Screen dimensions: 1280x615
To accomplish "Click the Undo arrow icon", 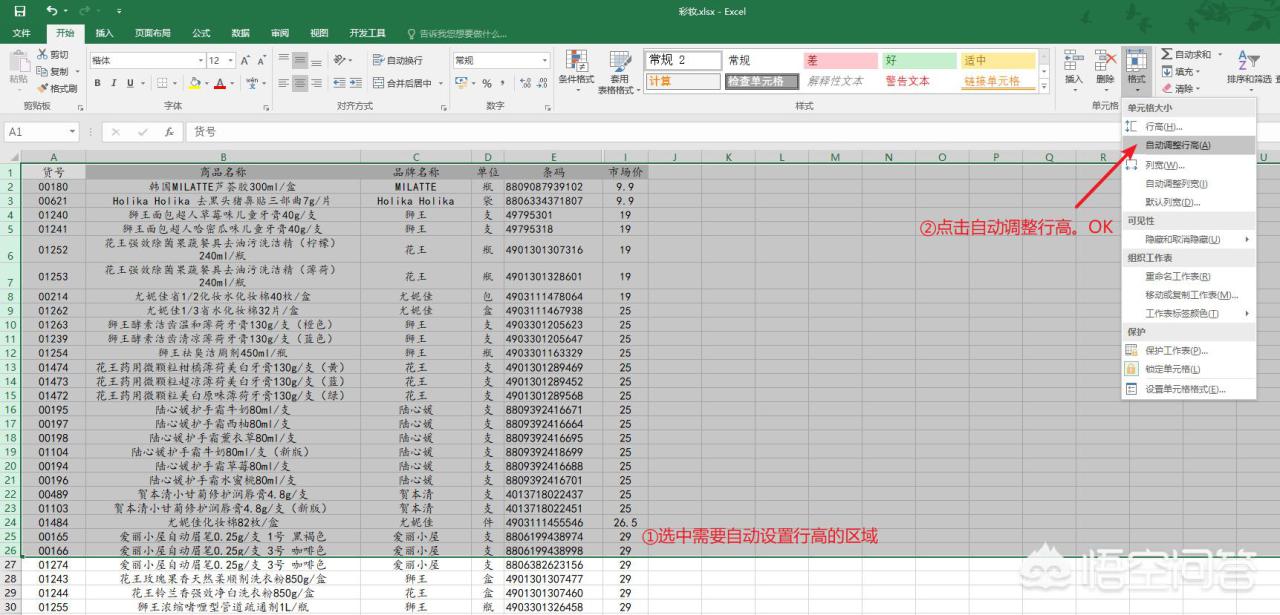I will pyautogui.click(x=51, y=11).
